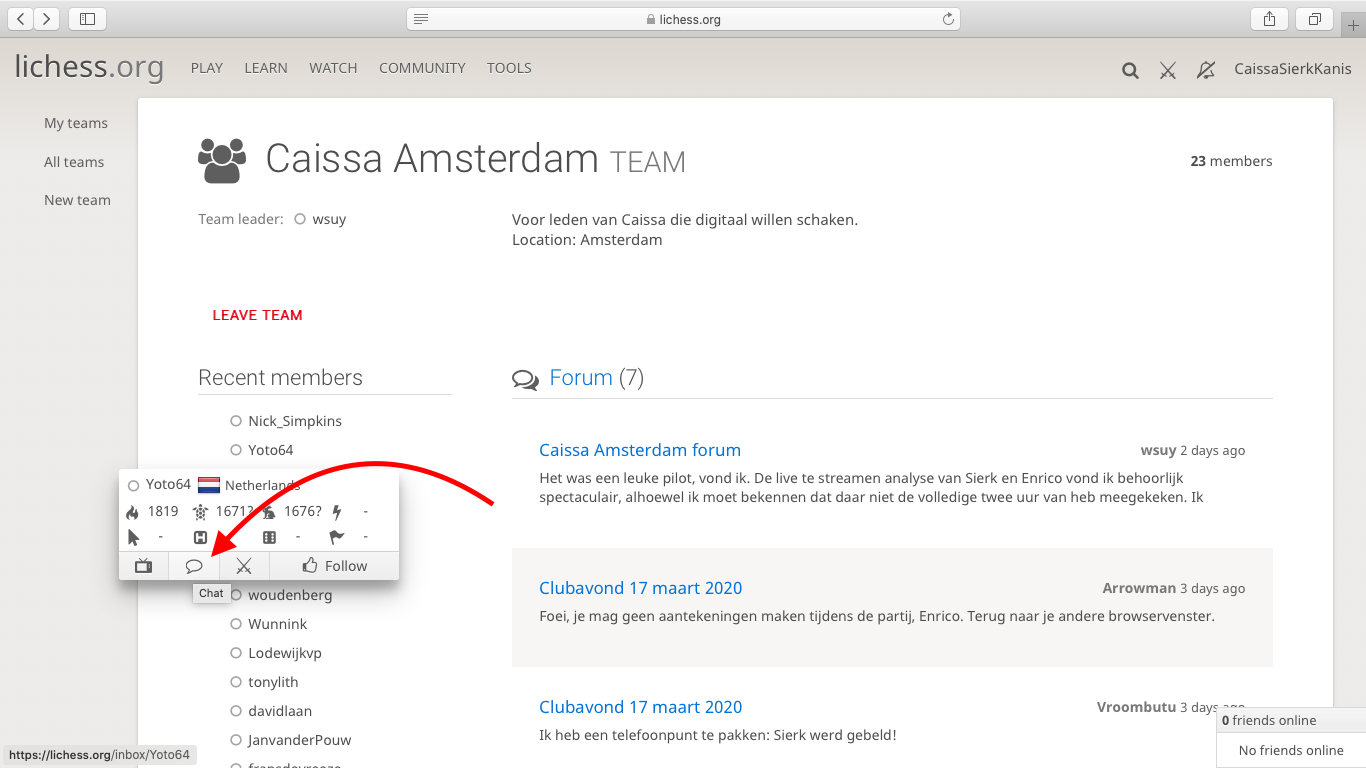Click post author wsuy in forum
Viewport: 1366px width, 768px height.
[1158, 450]
